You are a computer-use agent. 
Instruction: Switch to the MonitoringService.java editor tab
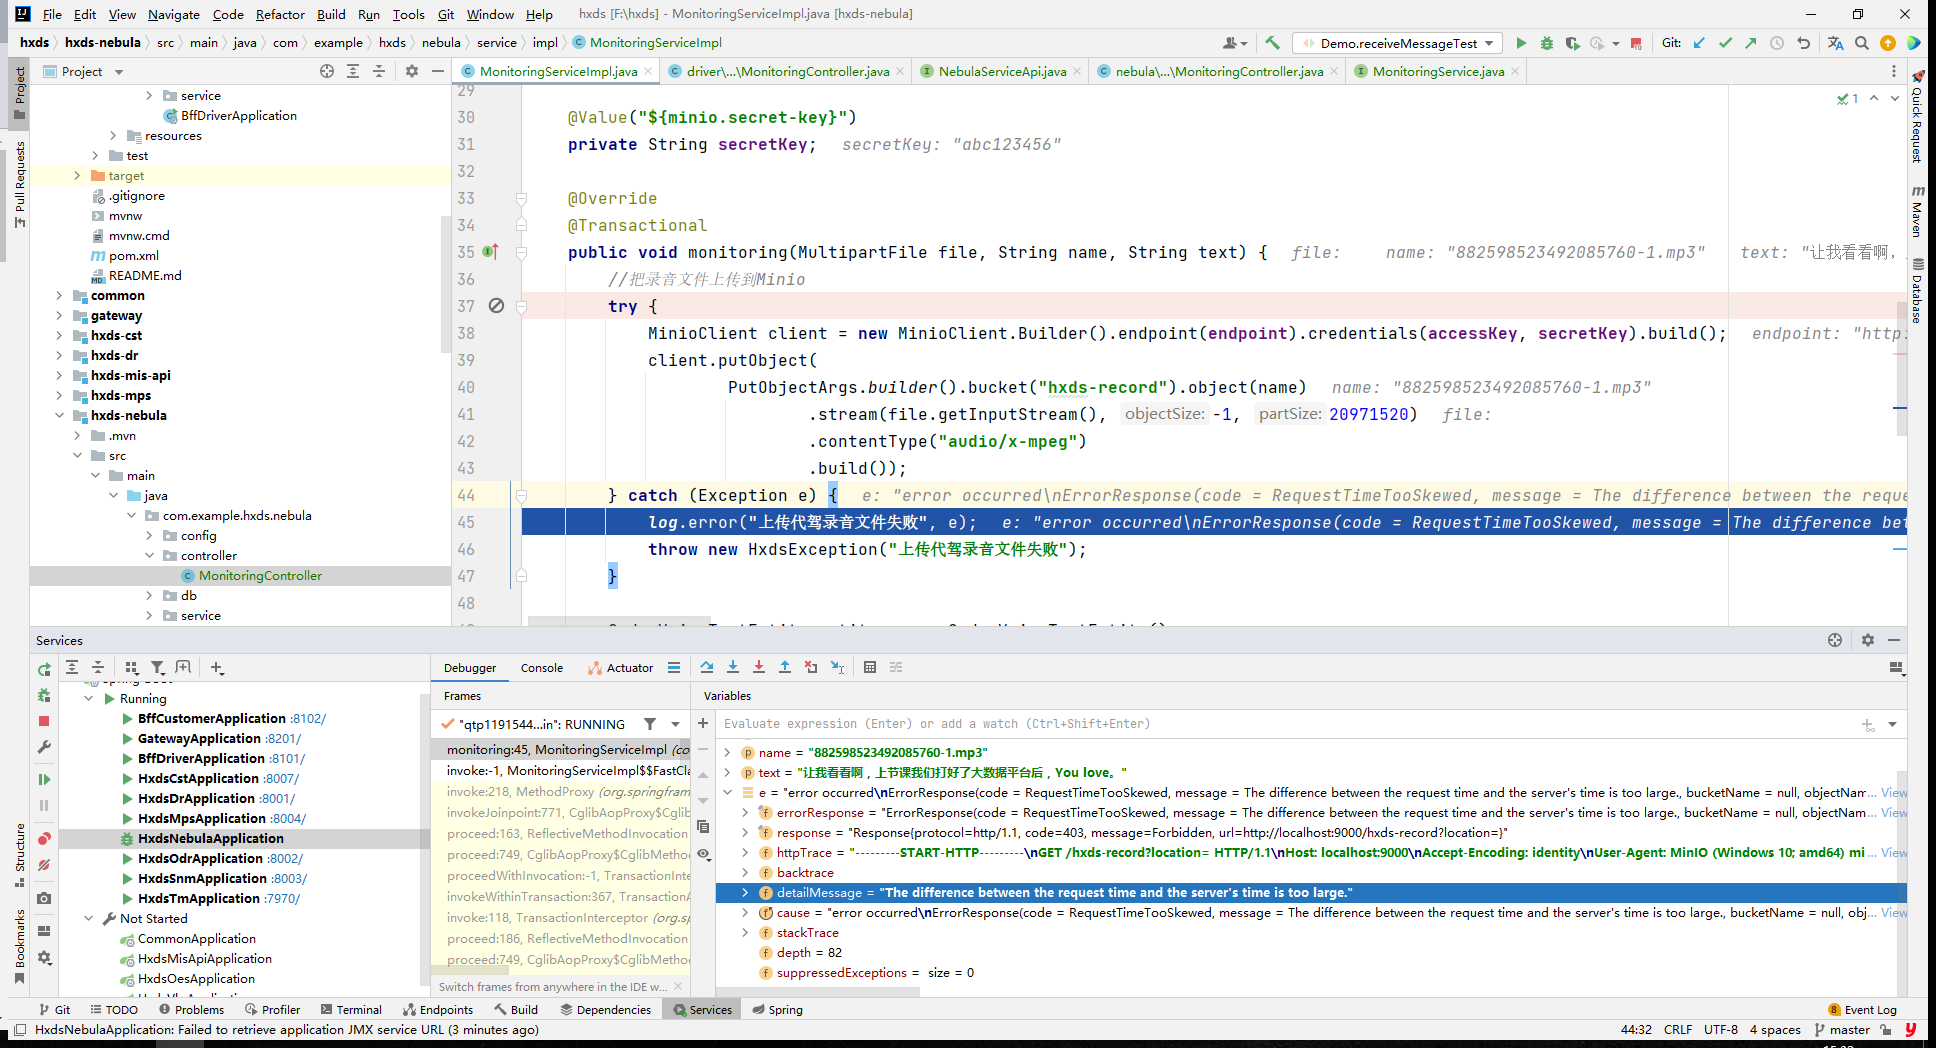[x=1438, y=71]
